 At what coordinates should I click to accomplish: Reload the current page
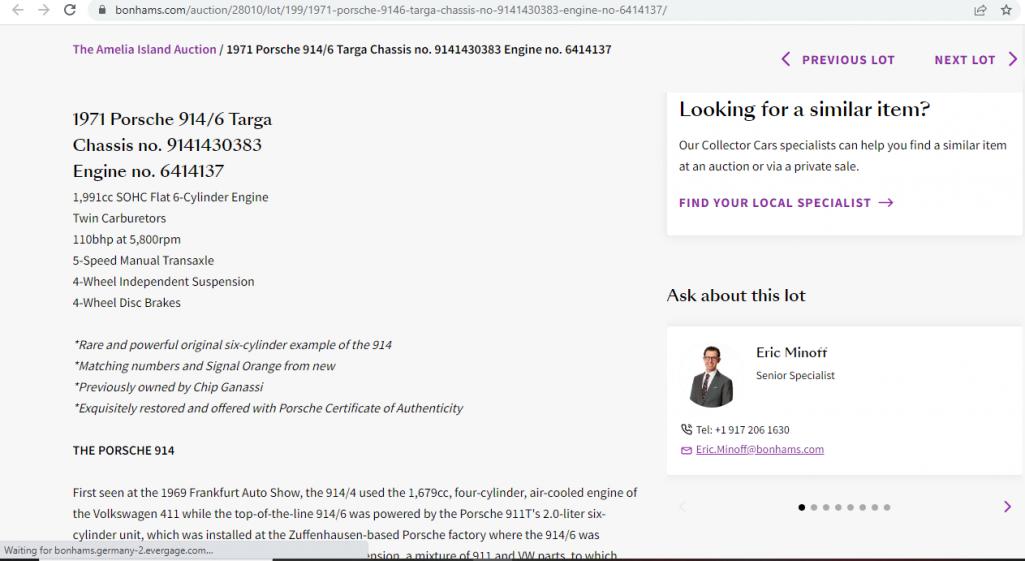[70, 10]
